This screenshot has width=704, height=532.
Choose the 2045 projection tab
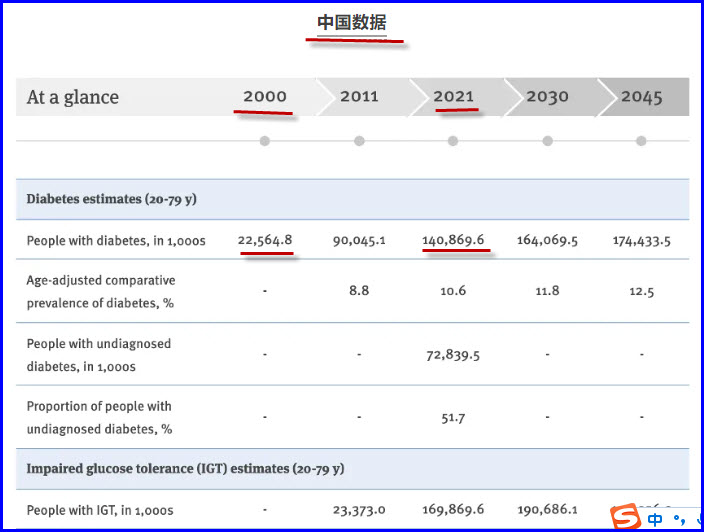(641, 97)
